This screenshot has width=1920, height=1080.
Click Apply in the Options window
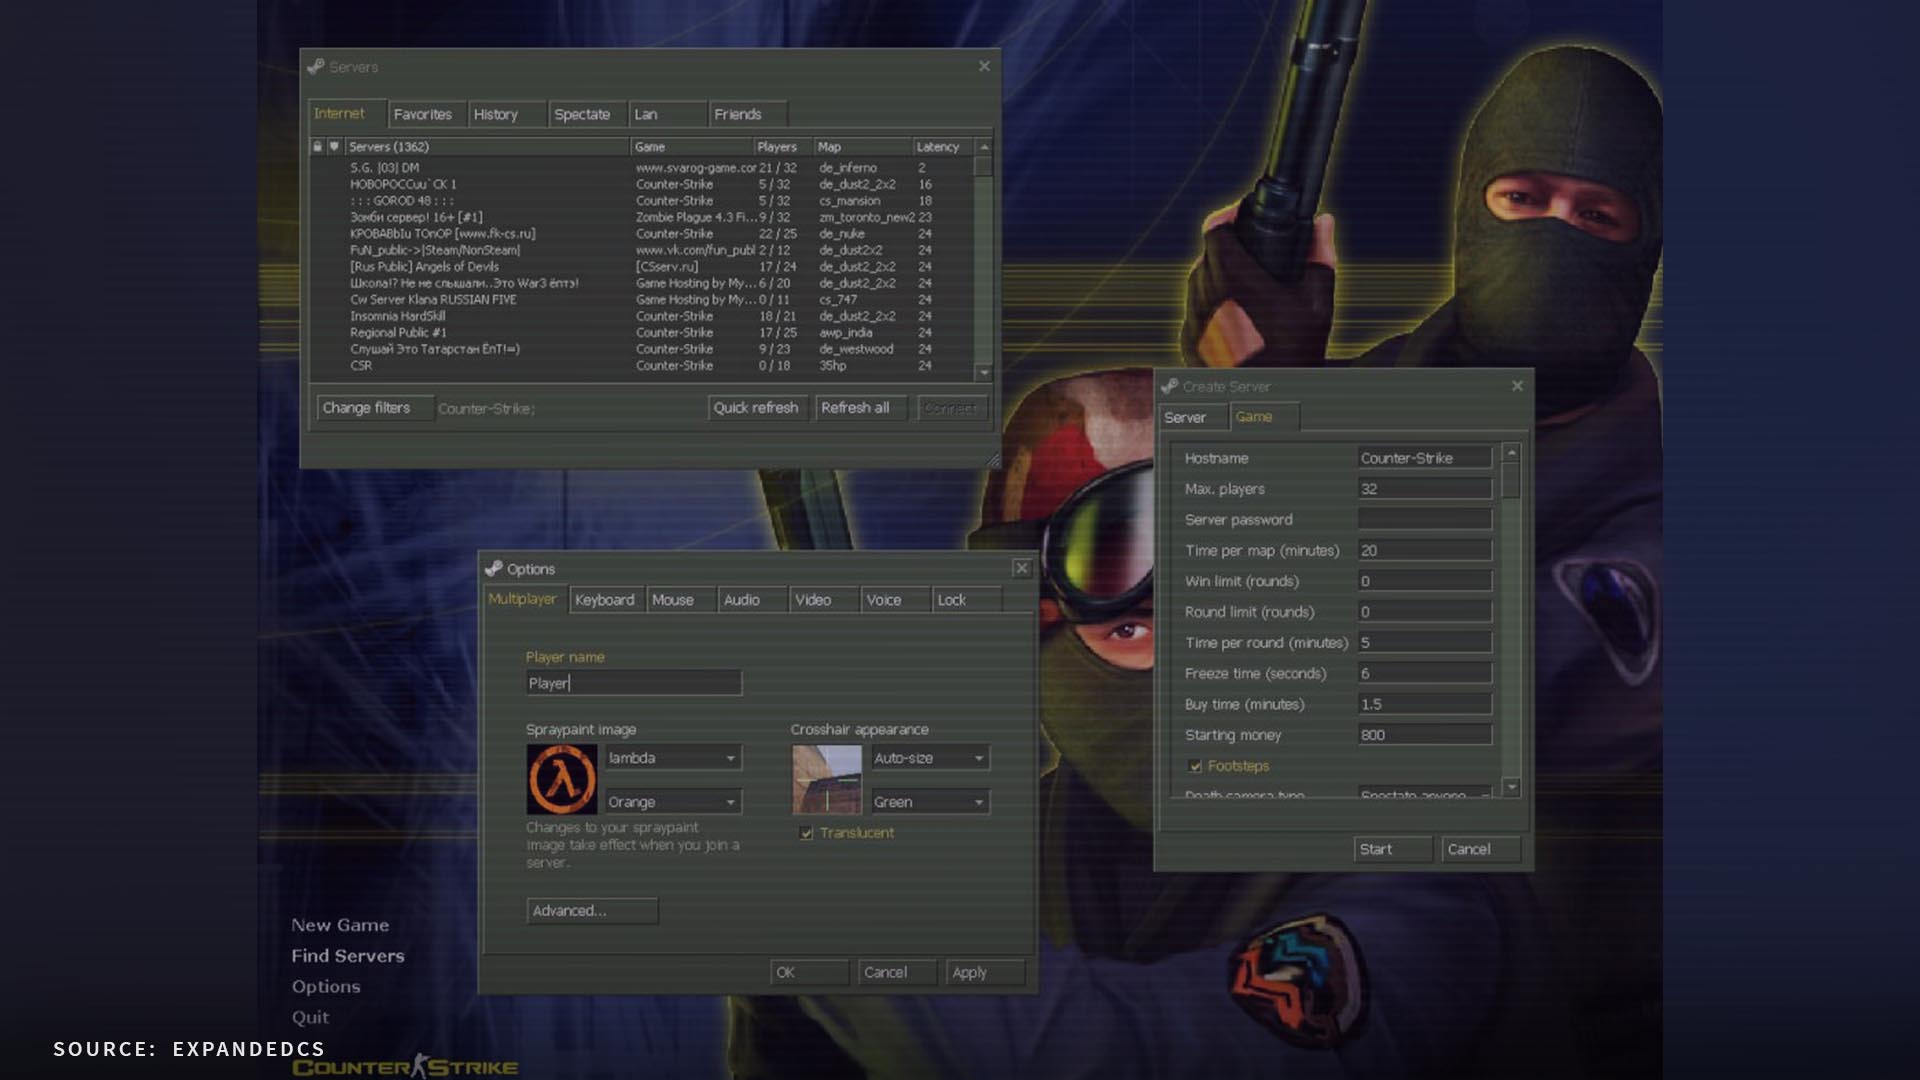click(985, 972)
